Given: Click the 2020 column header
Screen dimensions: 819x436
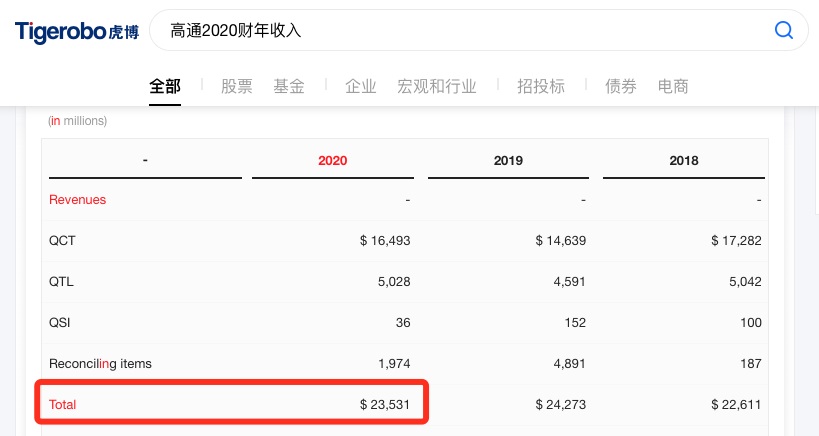Looking at the screenshot, I should [333, 160].
